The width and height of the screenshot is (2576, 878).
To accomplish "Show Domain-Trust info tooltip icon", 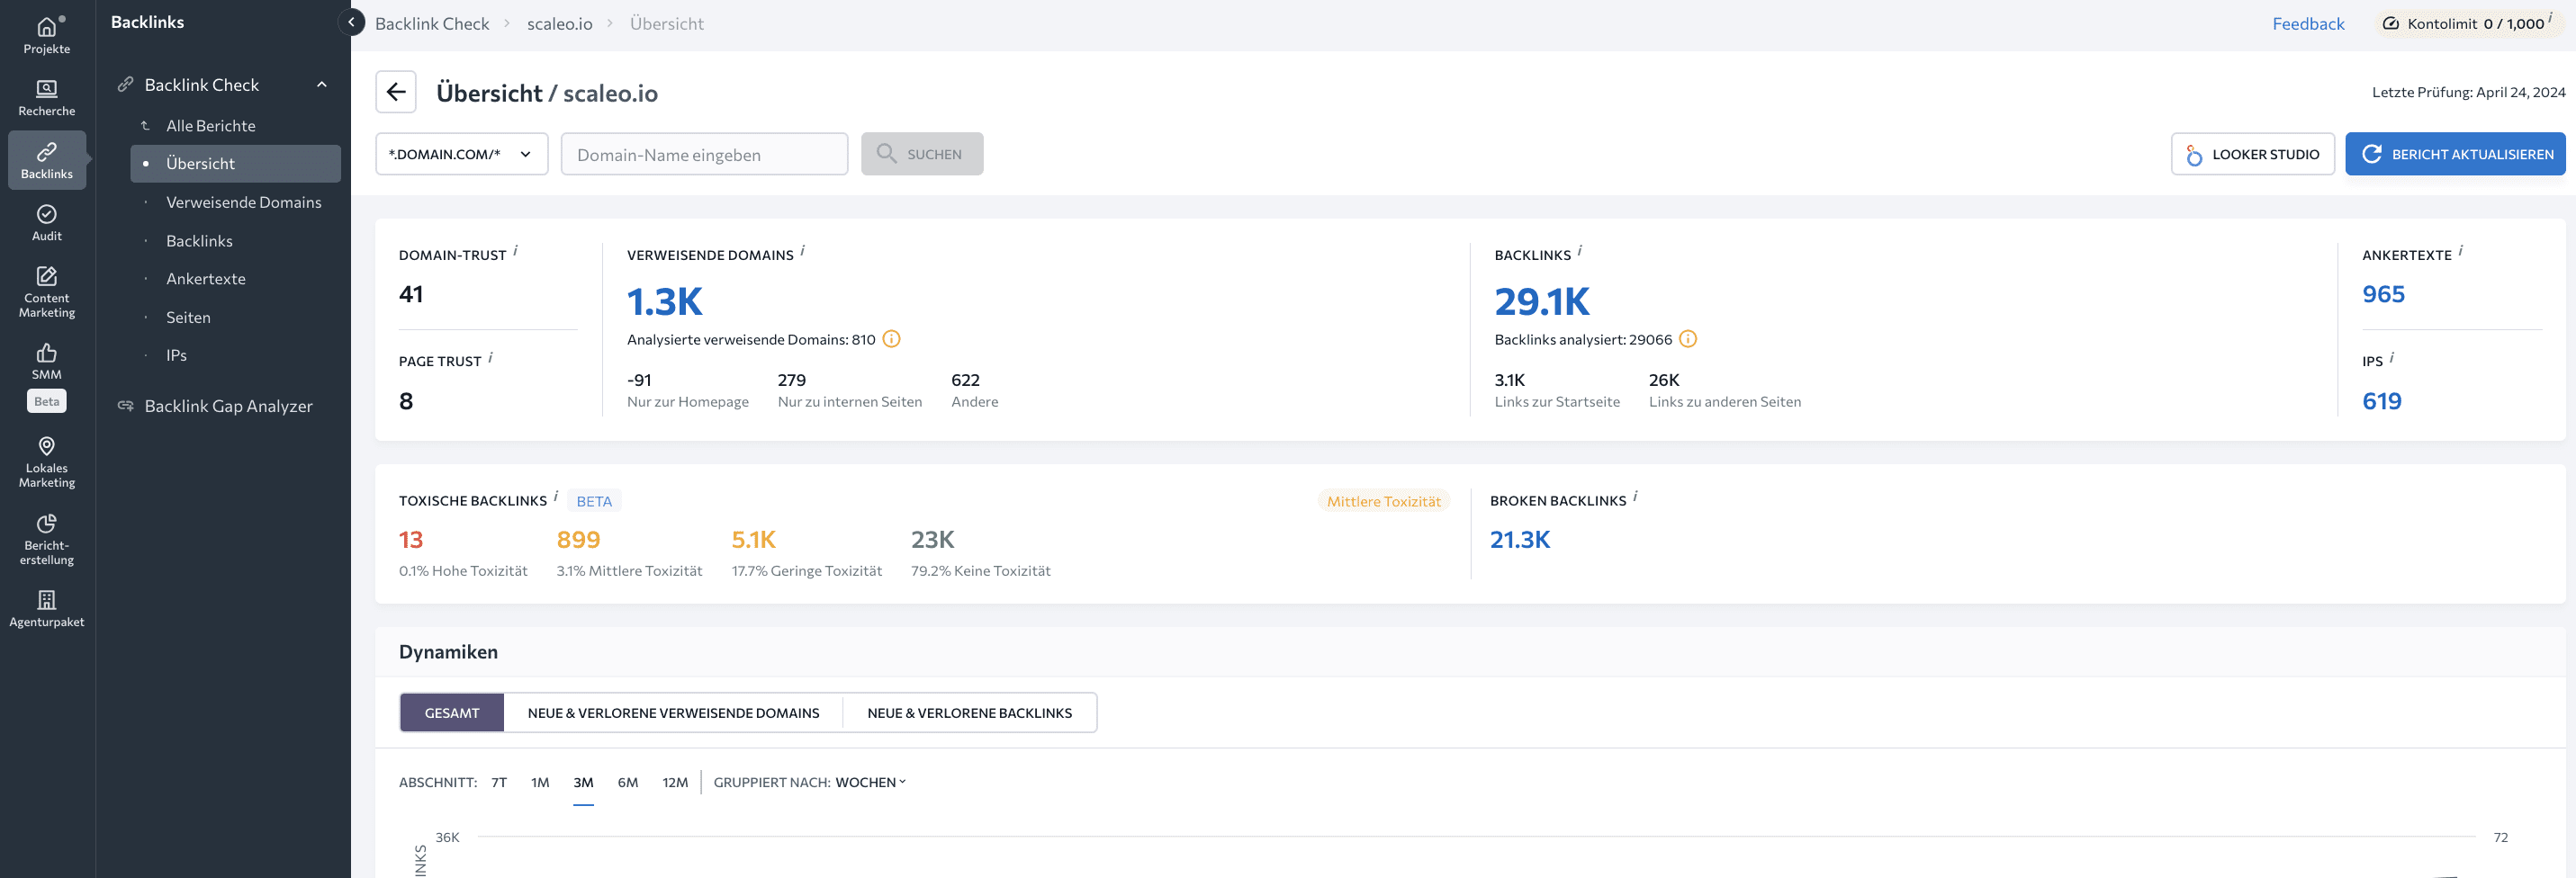I will 516,250.
